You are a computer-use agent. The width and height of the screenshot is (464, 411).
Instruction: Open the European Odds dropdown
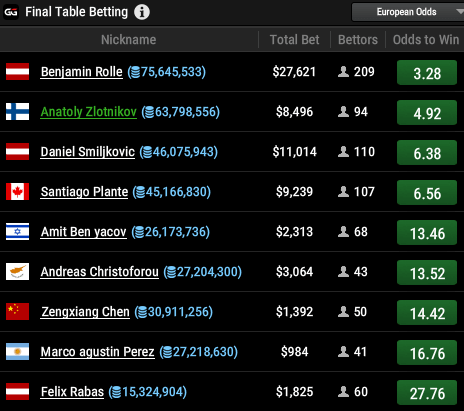click(x=408, y=12)
